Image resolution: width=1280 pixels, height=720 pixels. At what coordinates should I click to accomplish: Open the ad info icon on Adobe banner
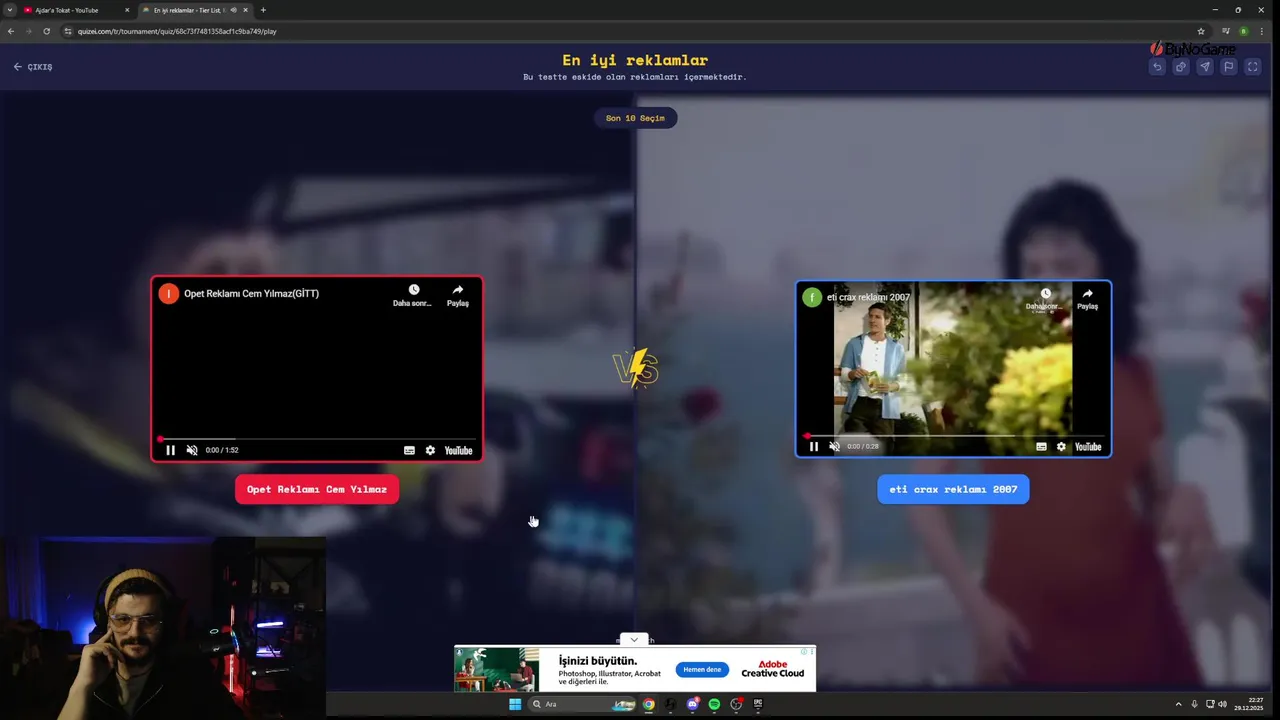point(805,652)
